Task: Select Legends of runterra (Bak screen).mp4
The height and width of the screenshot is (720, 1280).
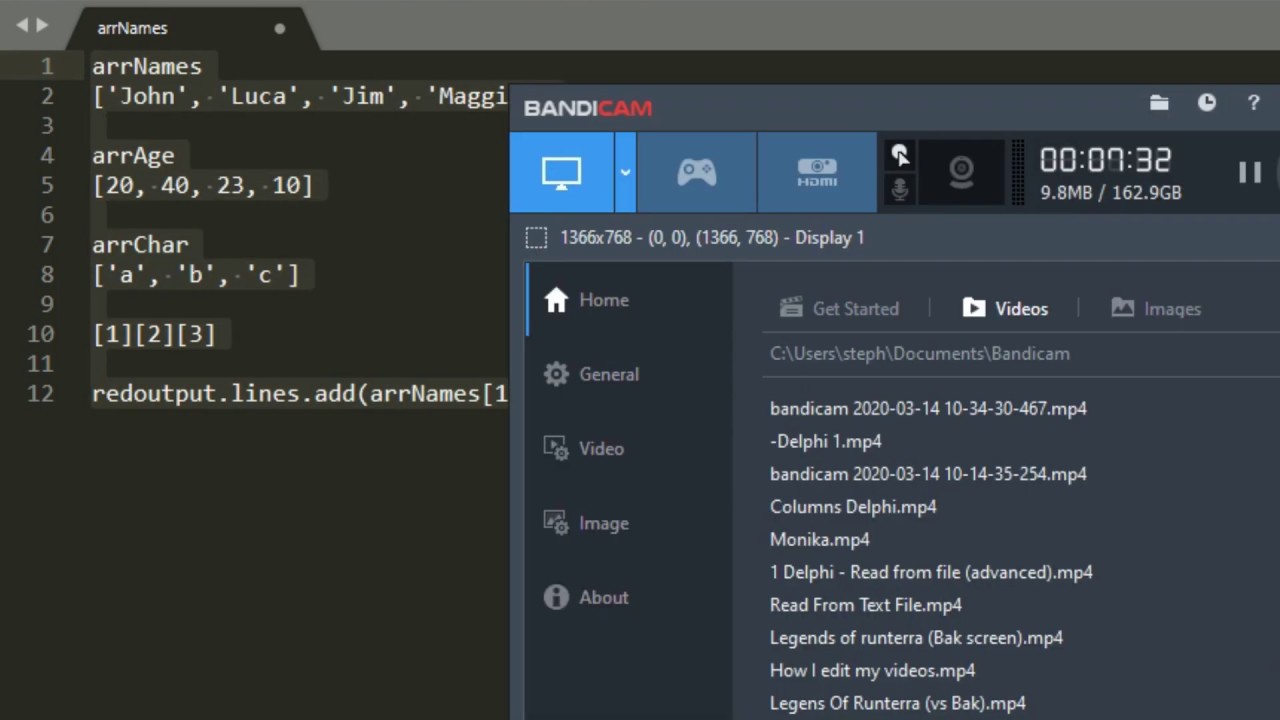Action: [x=916, y=638]
